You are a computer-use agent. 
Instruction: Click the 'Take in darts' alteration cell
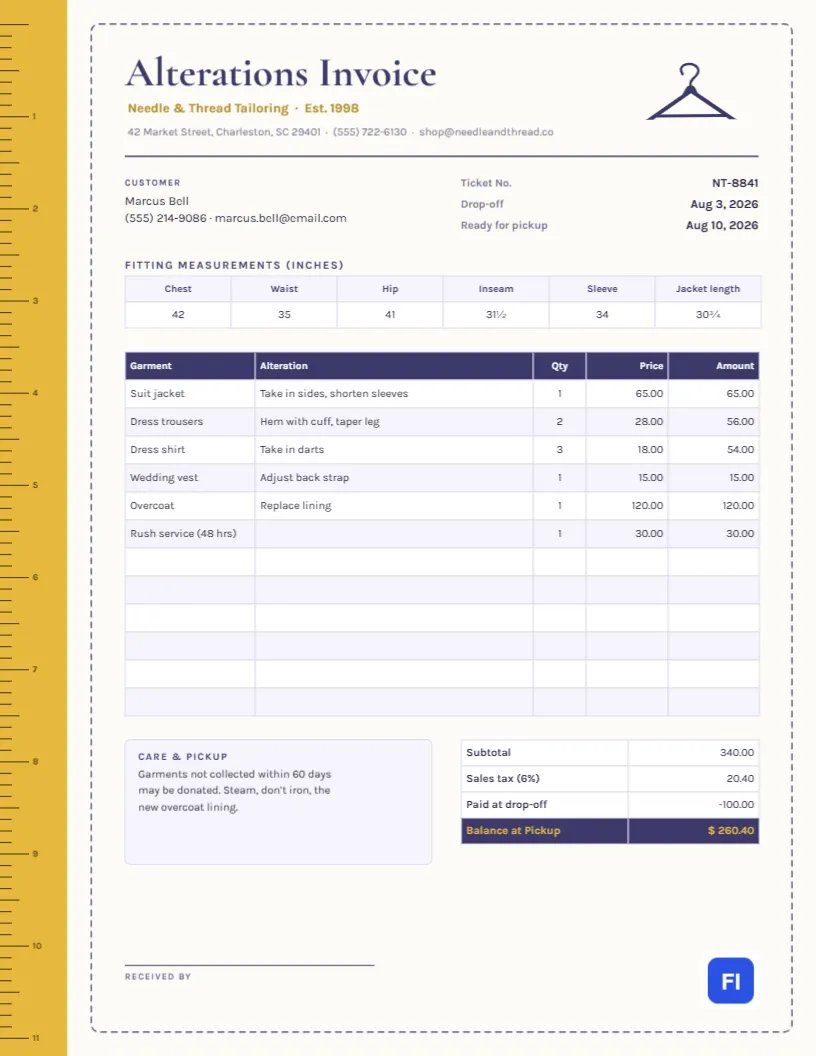pyautogui.click(x=394, y=449)
